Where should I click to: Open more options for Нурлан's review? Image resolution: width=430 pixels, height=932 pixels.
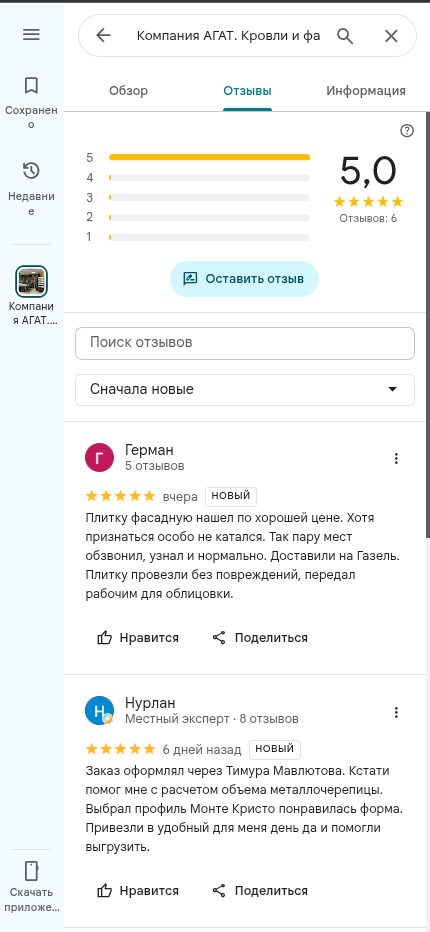[x=396, y=712]
